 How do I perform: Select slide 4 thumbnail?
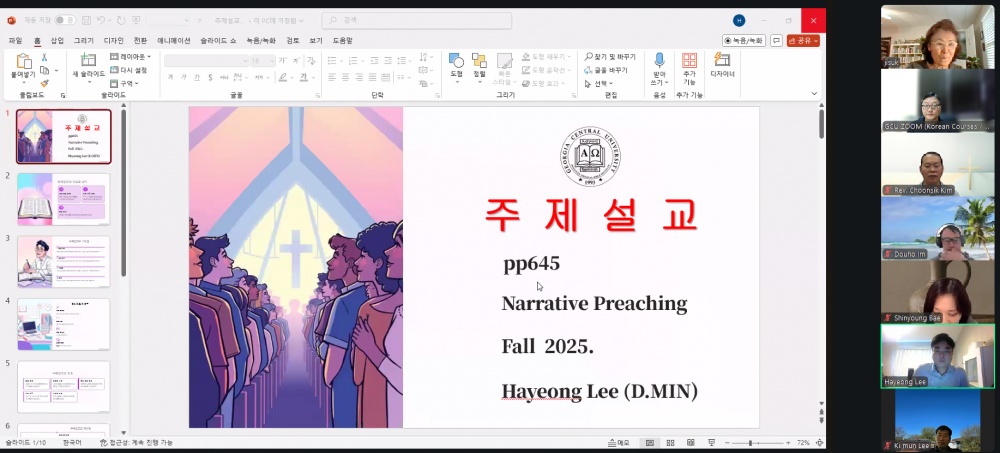click(64, 324)
